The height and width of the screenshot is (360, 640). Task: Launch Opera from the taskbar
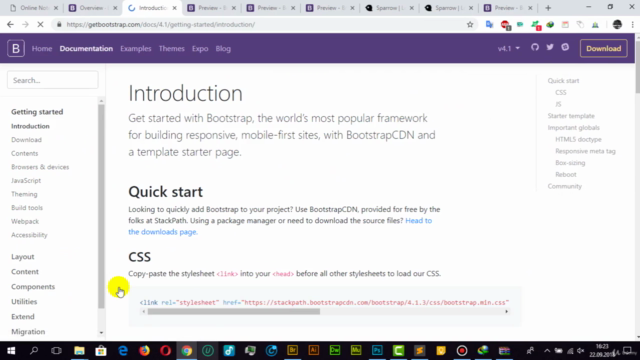pos(165,351)
